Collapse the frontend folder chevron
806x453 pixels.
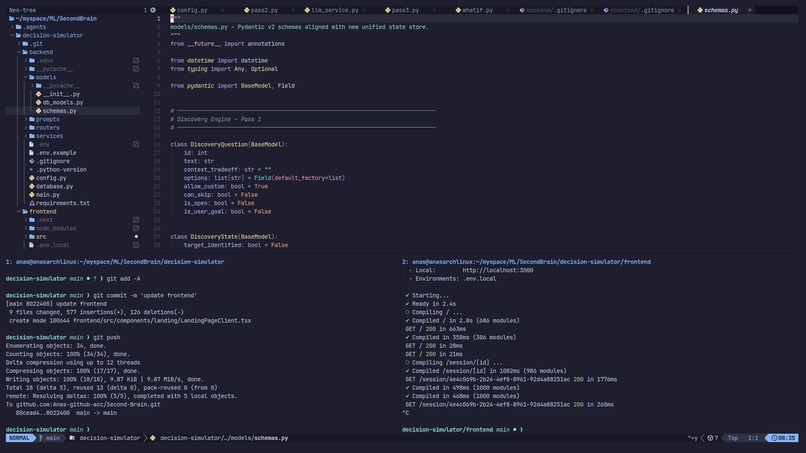pos(19,211)
